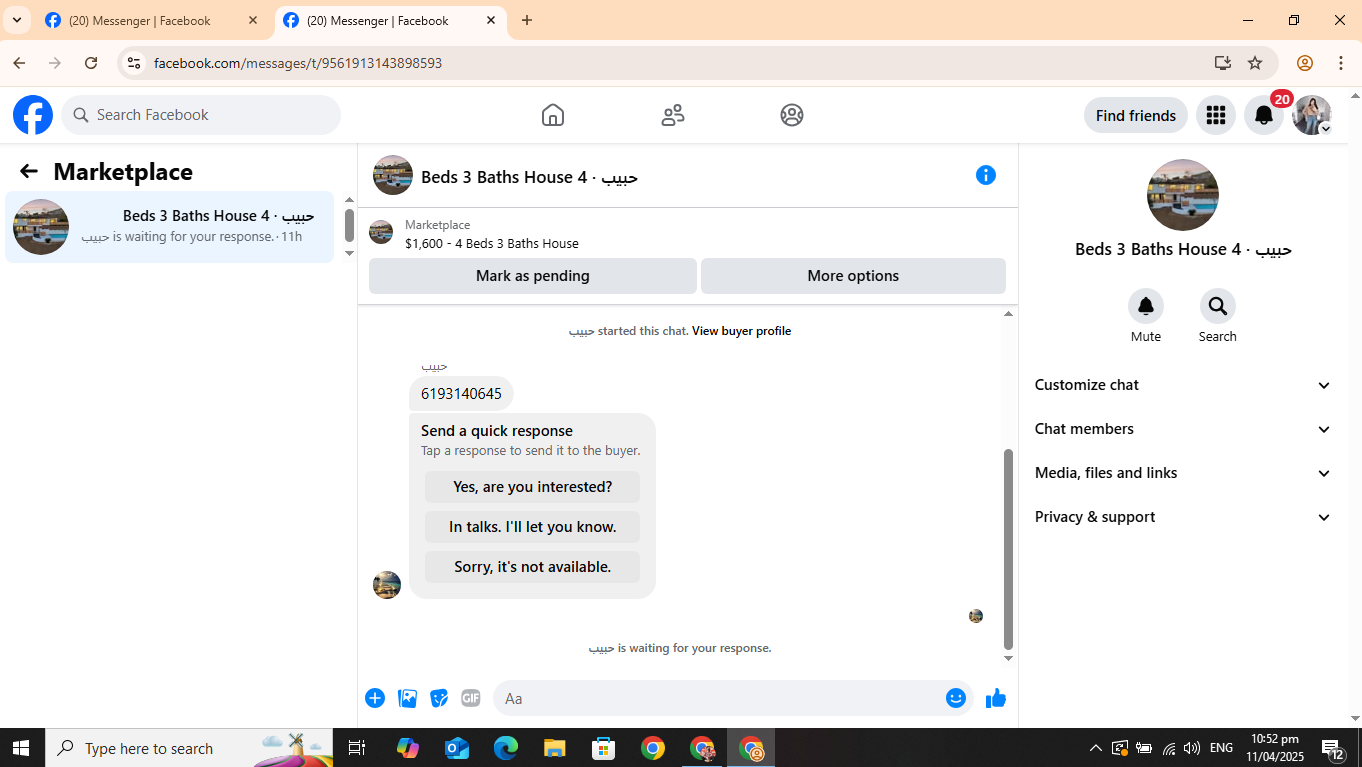The width and height of the screenshot is (1362, 767).
Task: Choose a sticker in composer
Action: pos(439,698)
